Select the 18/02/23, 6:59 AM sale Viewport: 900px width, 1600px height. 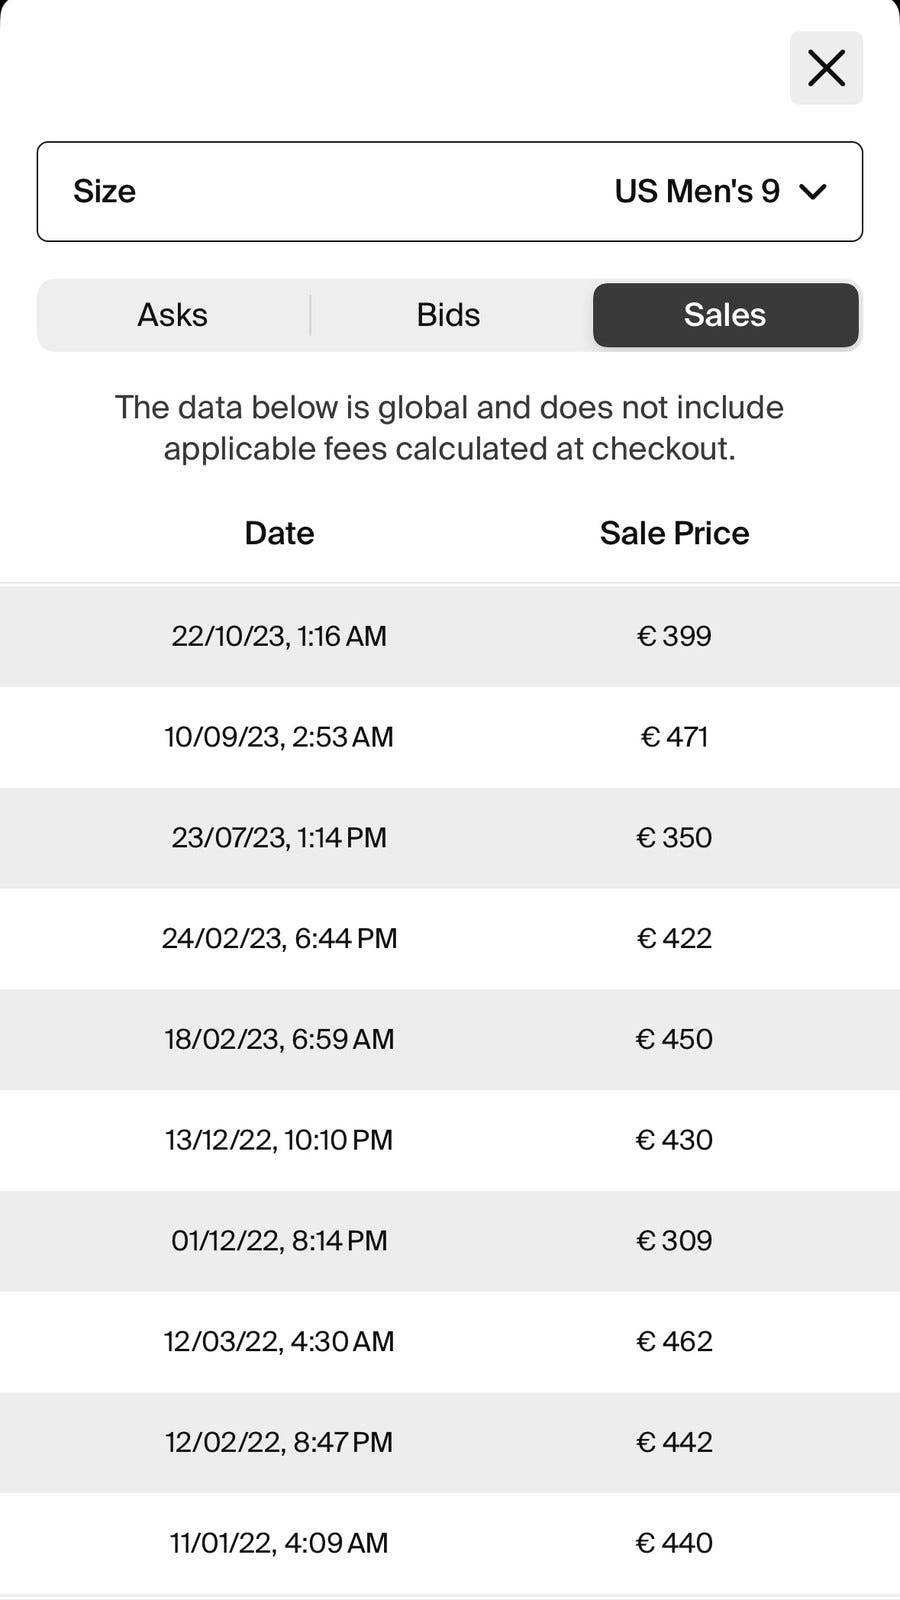click(x=279, y=1039)
